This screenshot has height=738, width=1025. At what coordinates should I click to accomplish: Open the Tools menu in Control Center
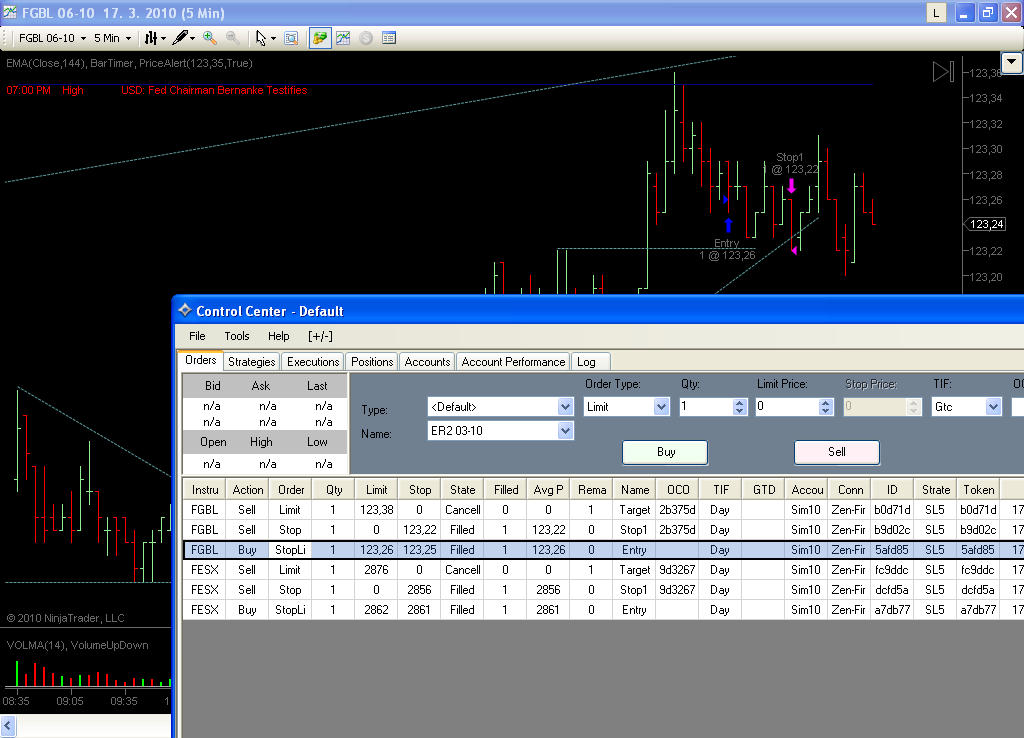tap(237, 336)
